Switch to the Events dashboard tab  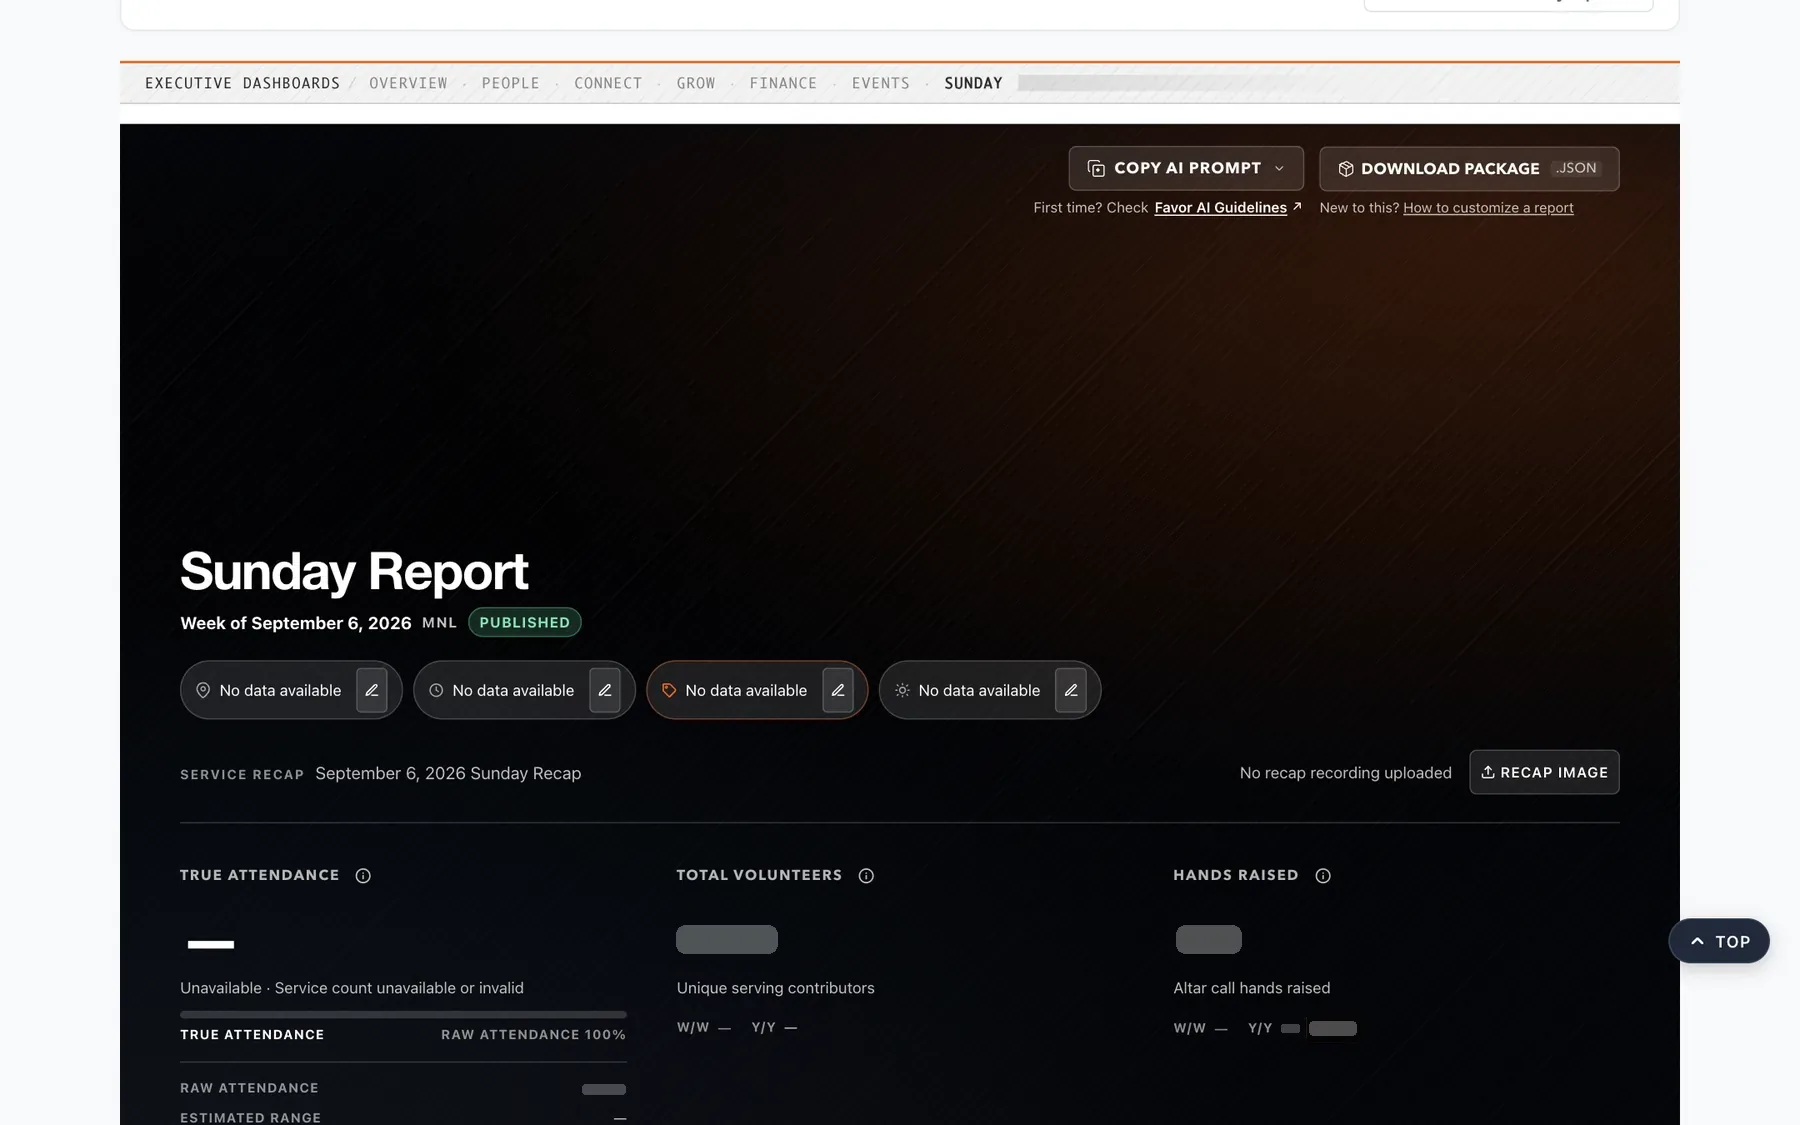tap(881, 83)
